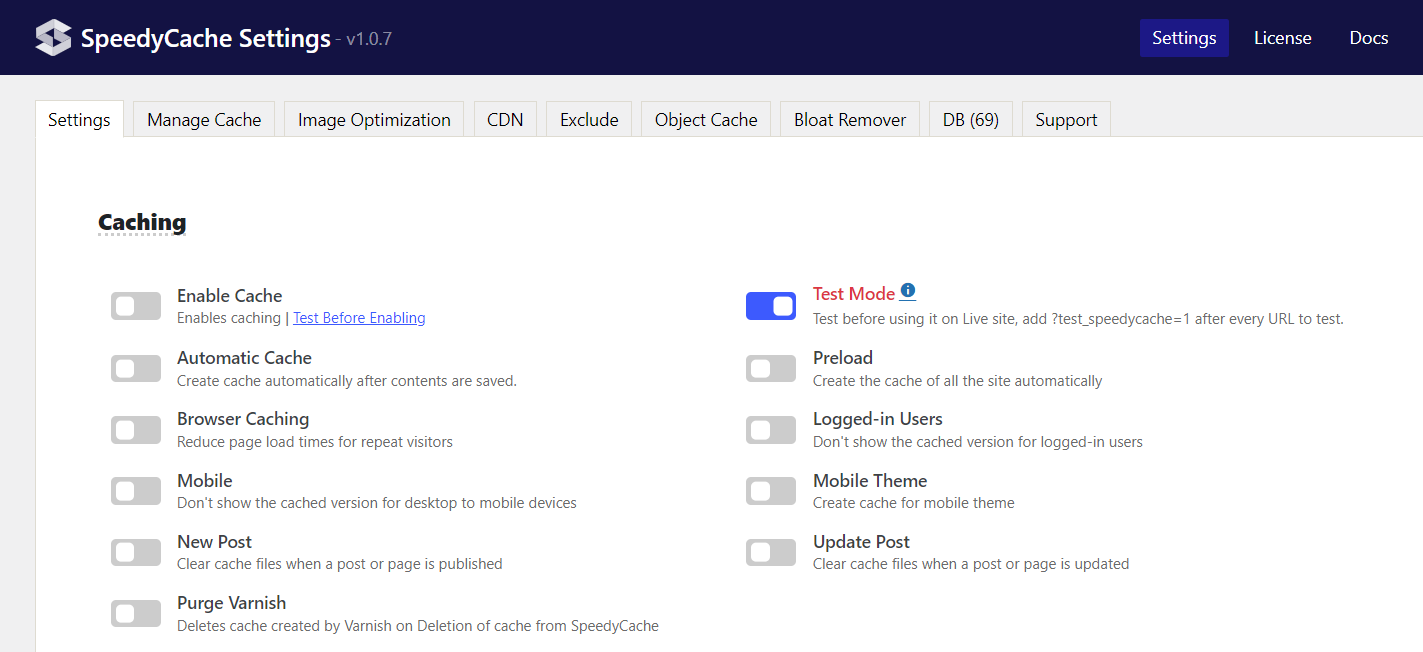Turn on the Enable Cache toggle
Image resolution: width=1423 pixels, height=652 pixels.
pos(136,307)
